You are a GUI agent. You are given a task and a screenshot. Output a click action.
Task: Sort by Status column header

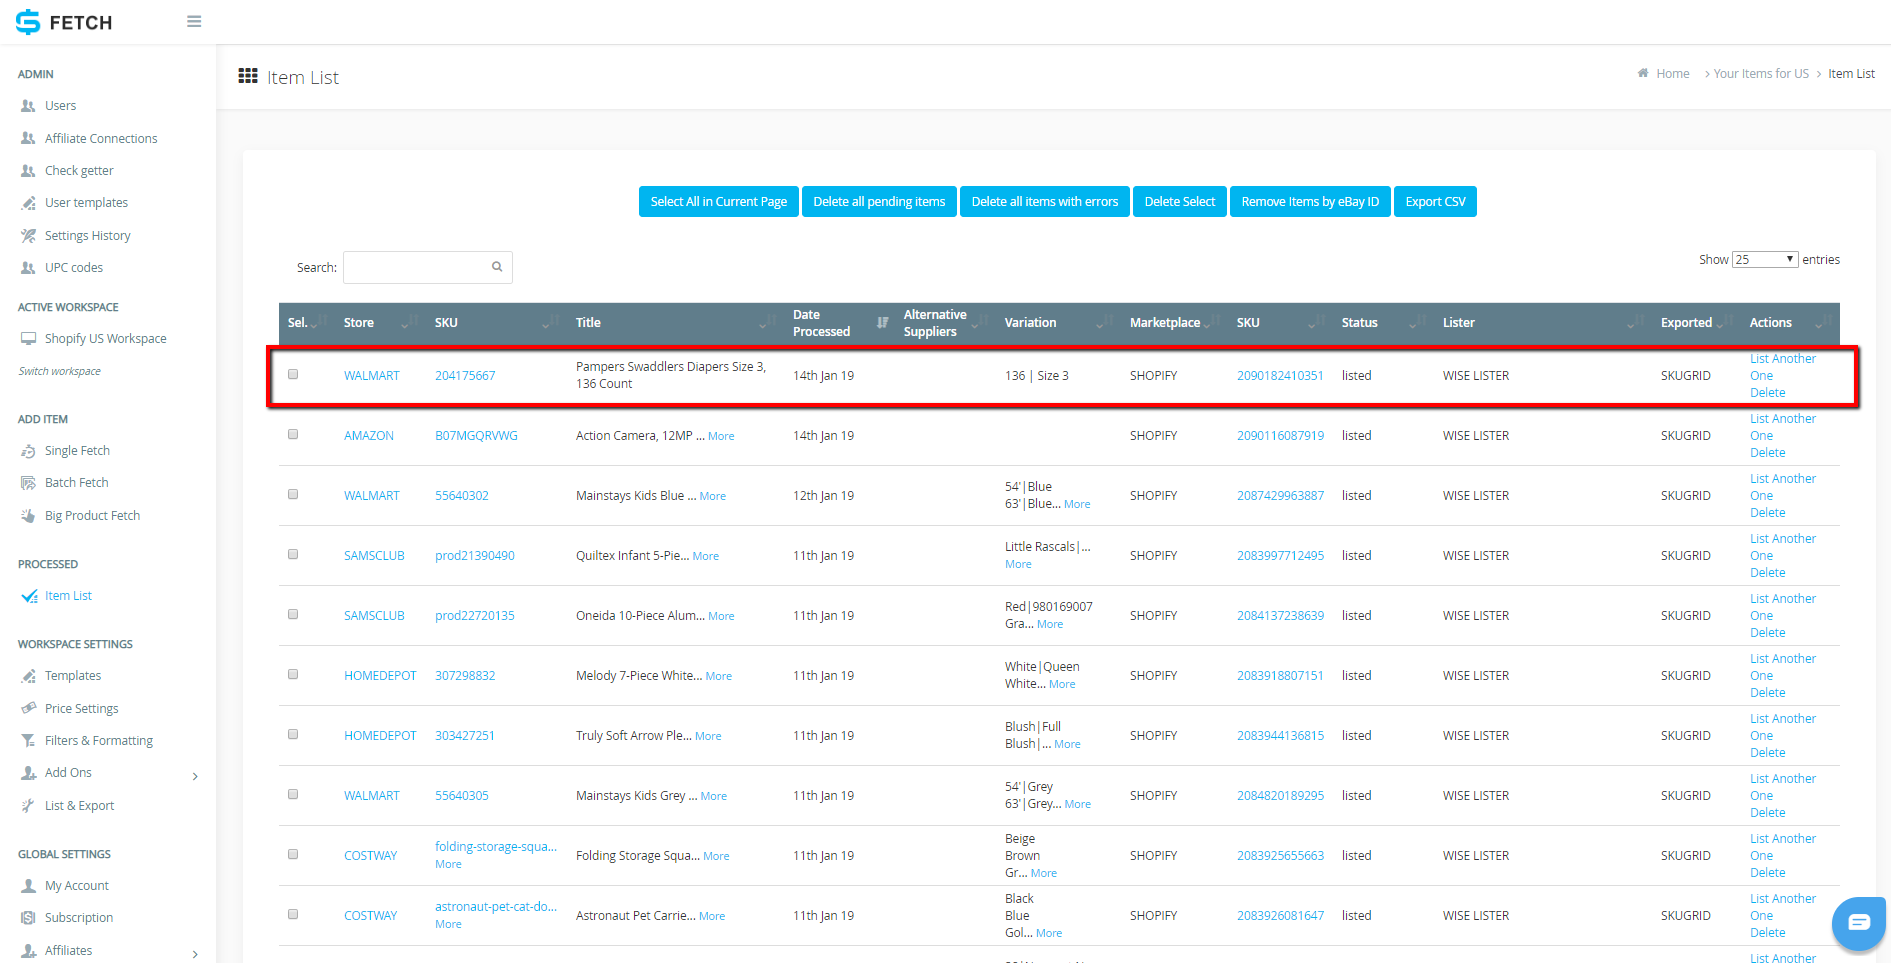pos(1383,323)
